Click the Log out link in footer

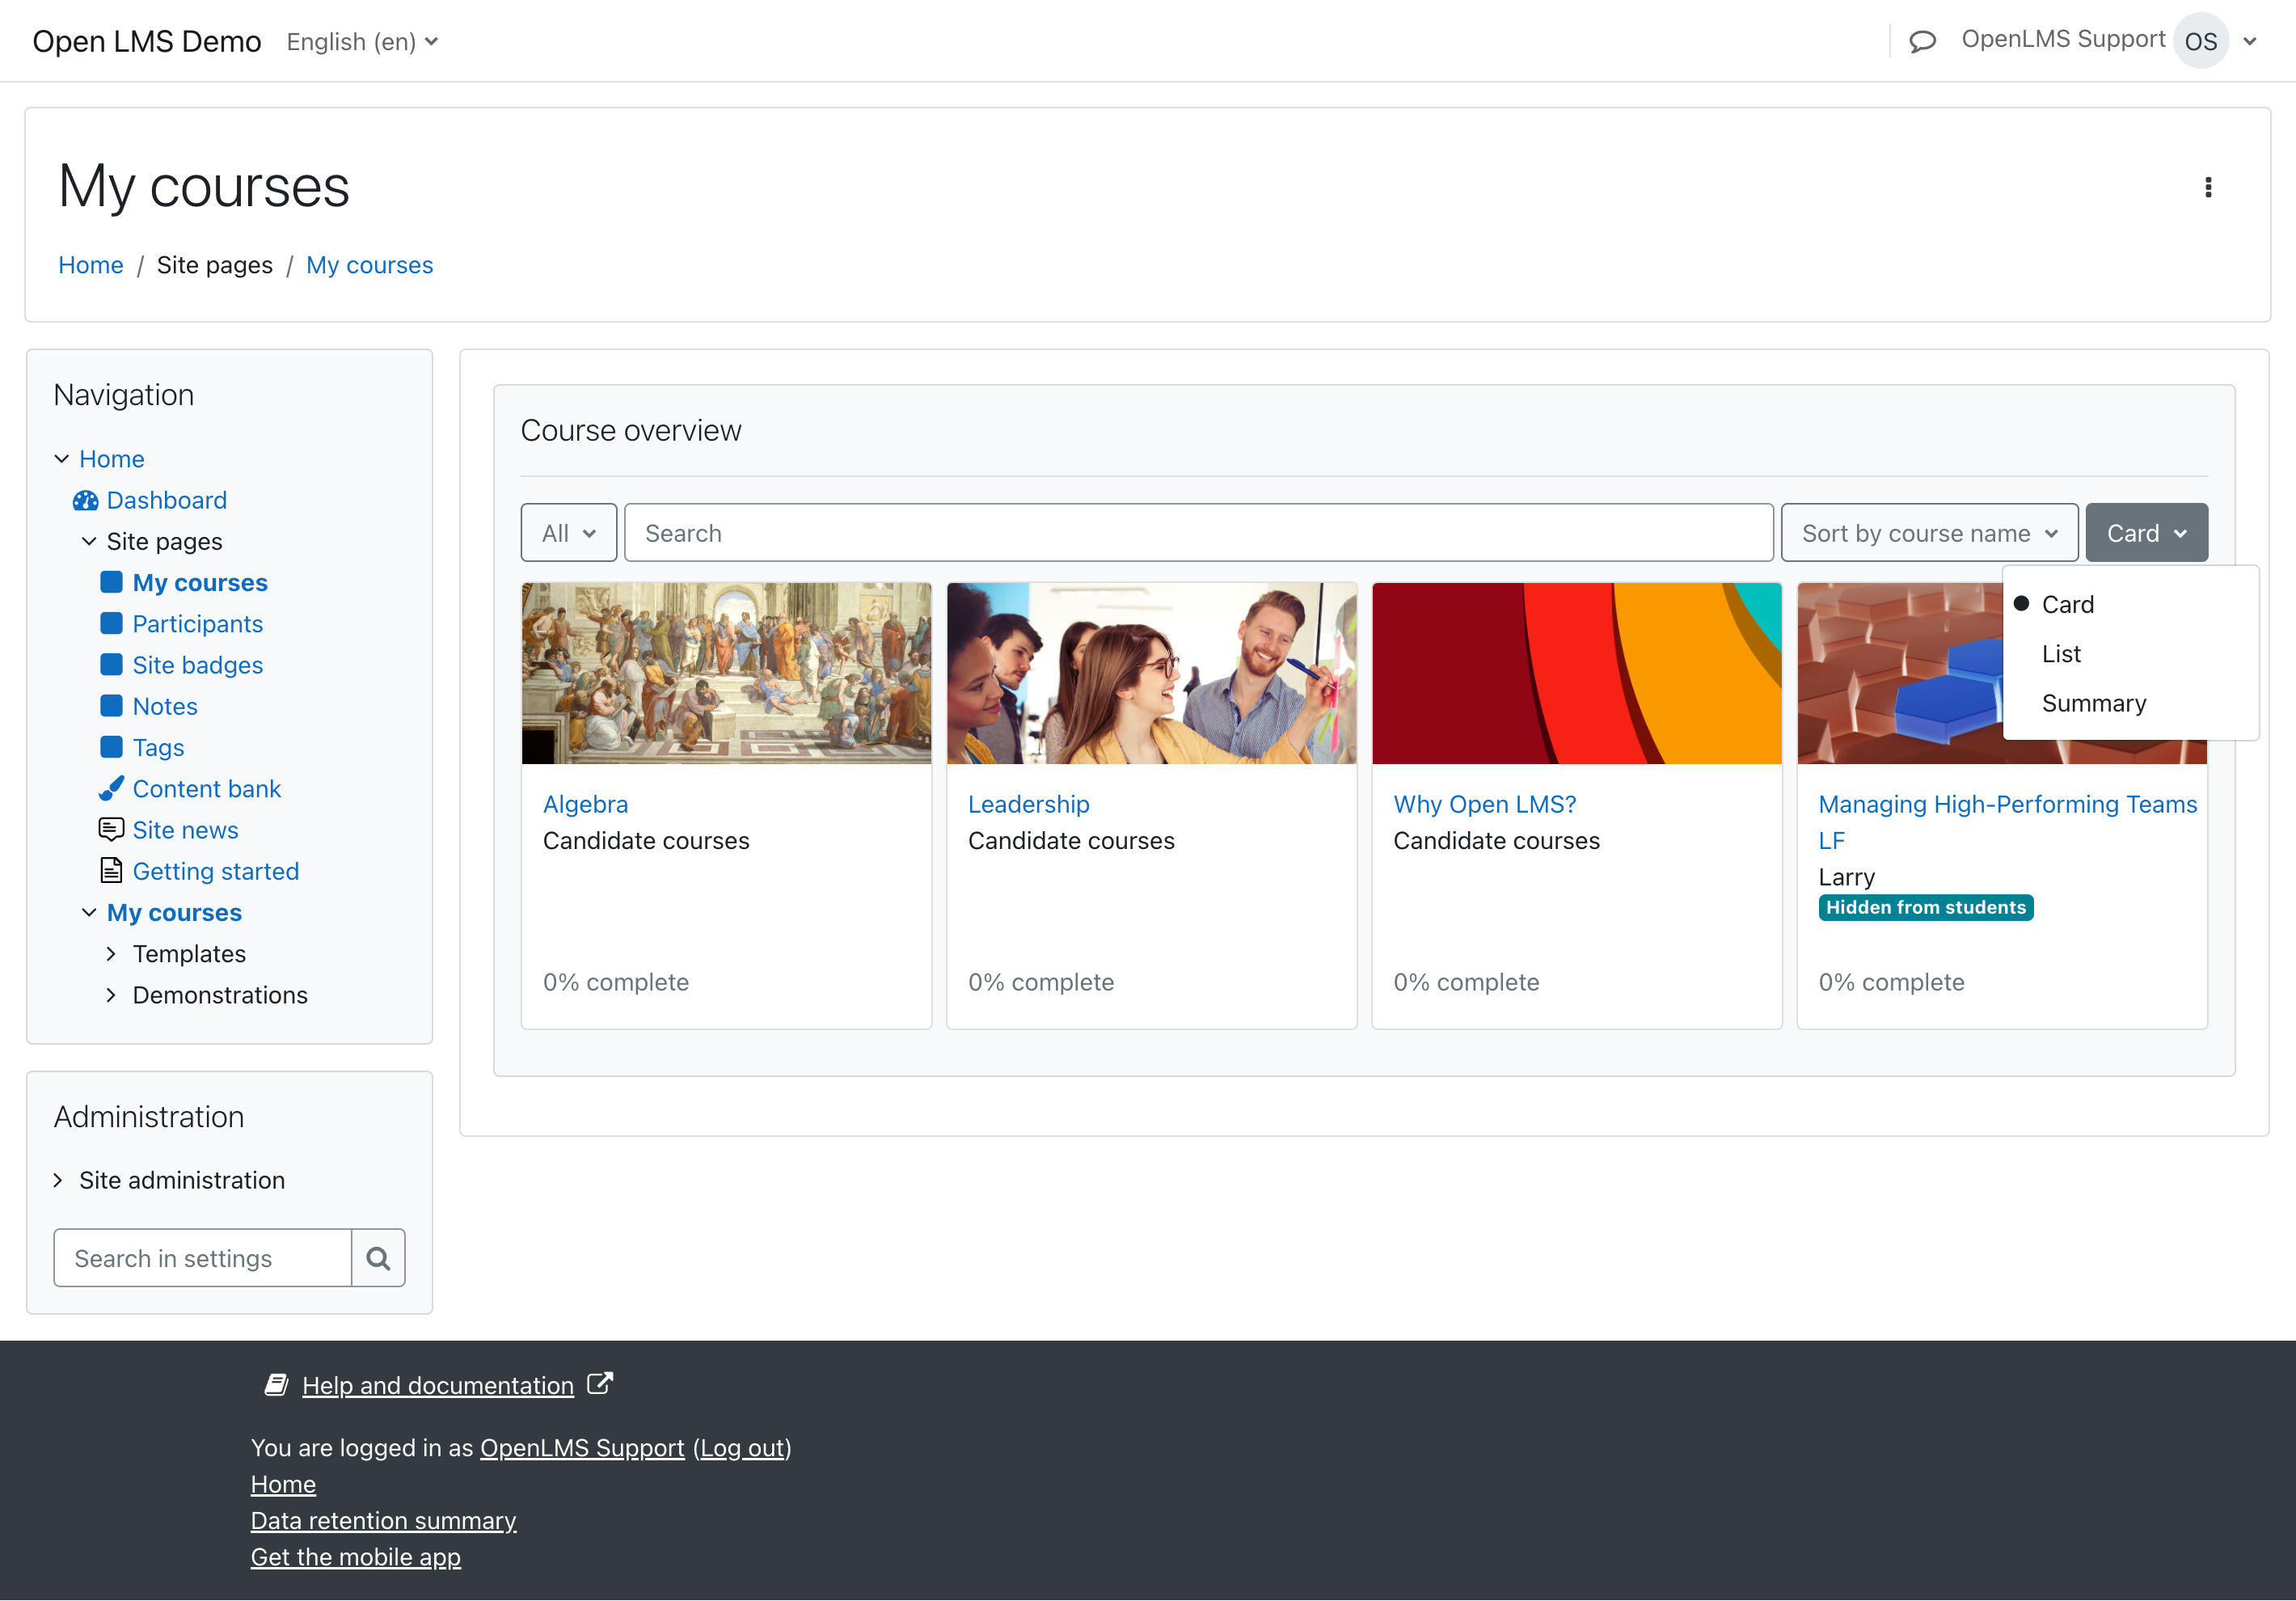pos(742,1447)
